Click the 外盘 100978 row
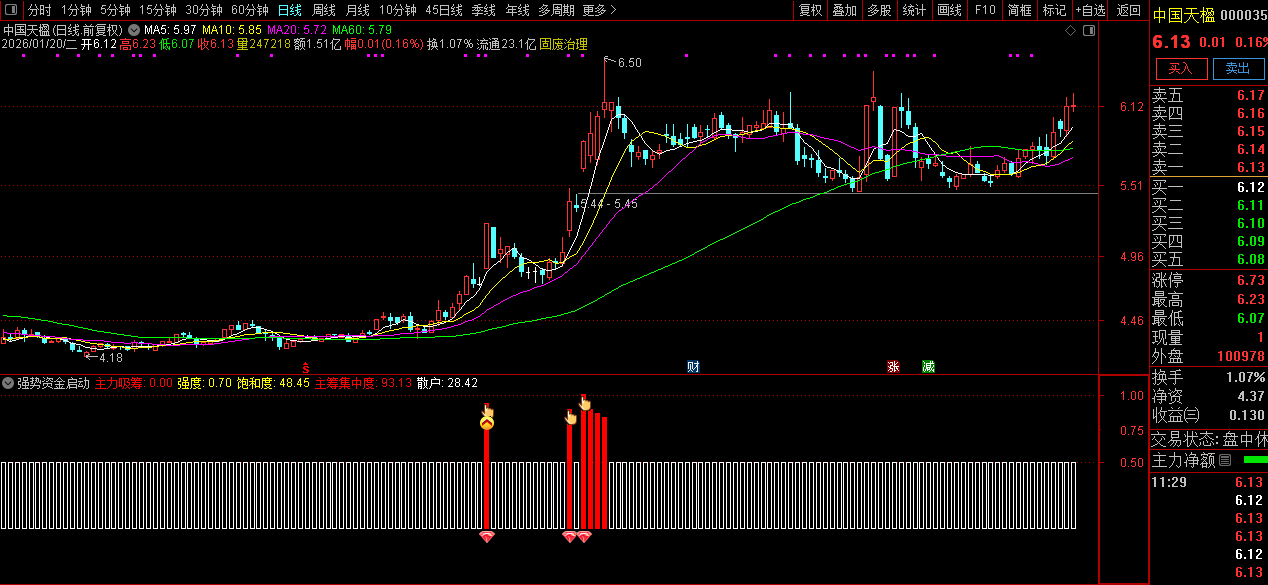Image resolution: width=1268 pixels, height=585 pixels. click(x=1208, y=356)
